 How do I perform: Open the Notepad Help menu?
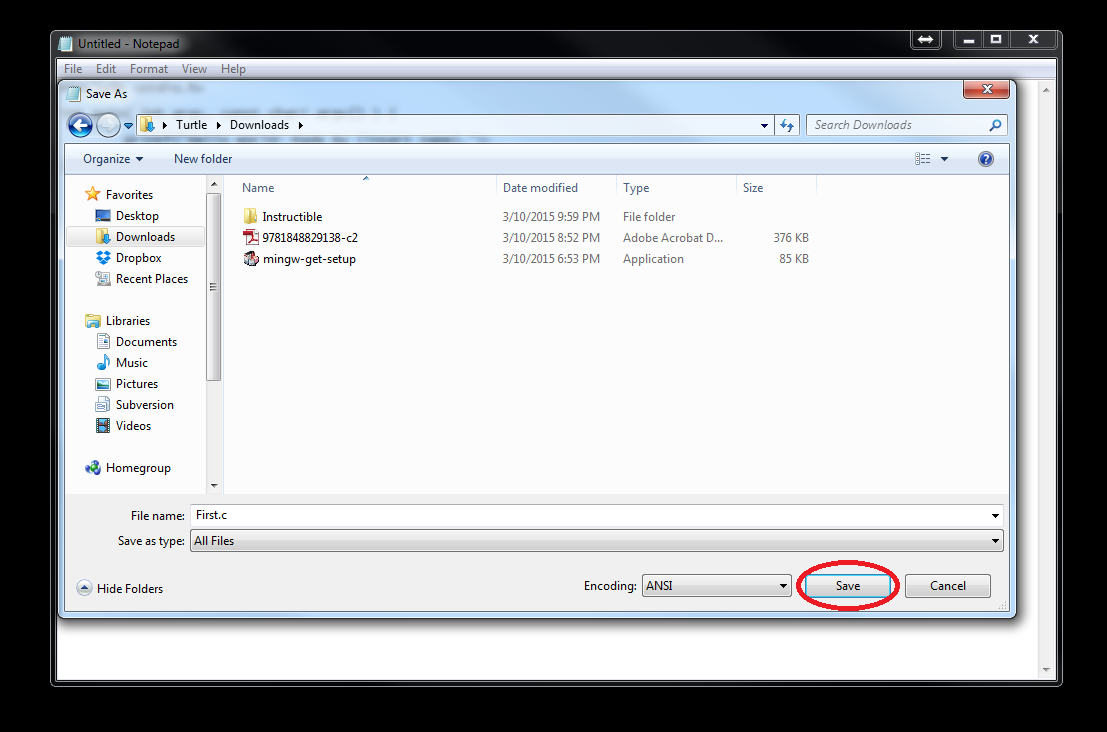[x=233, y=68]
